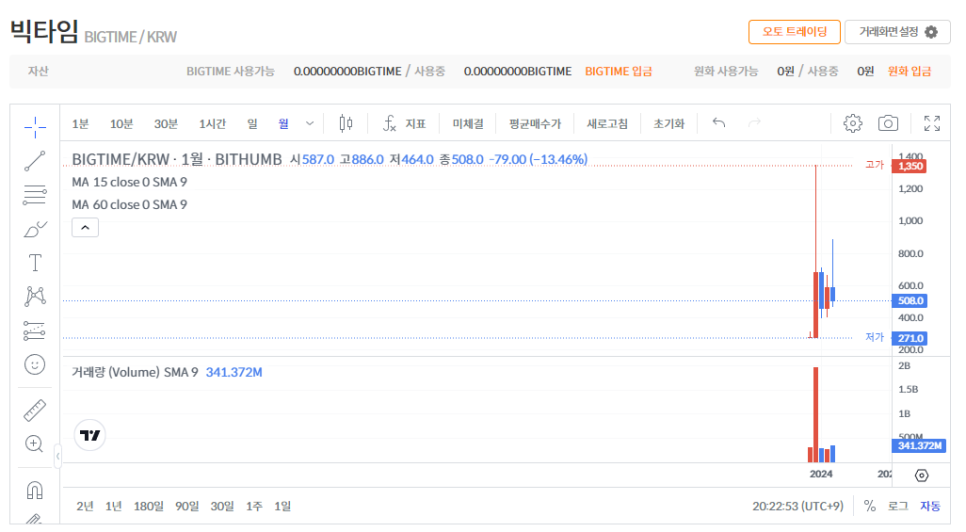The image size is (966, 532).
Task: Switch chart to fullscreen mode
Action: coord(932,123)
